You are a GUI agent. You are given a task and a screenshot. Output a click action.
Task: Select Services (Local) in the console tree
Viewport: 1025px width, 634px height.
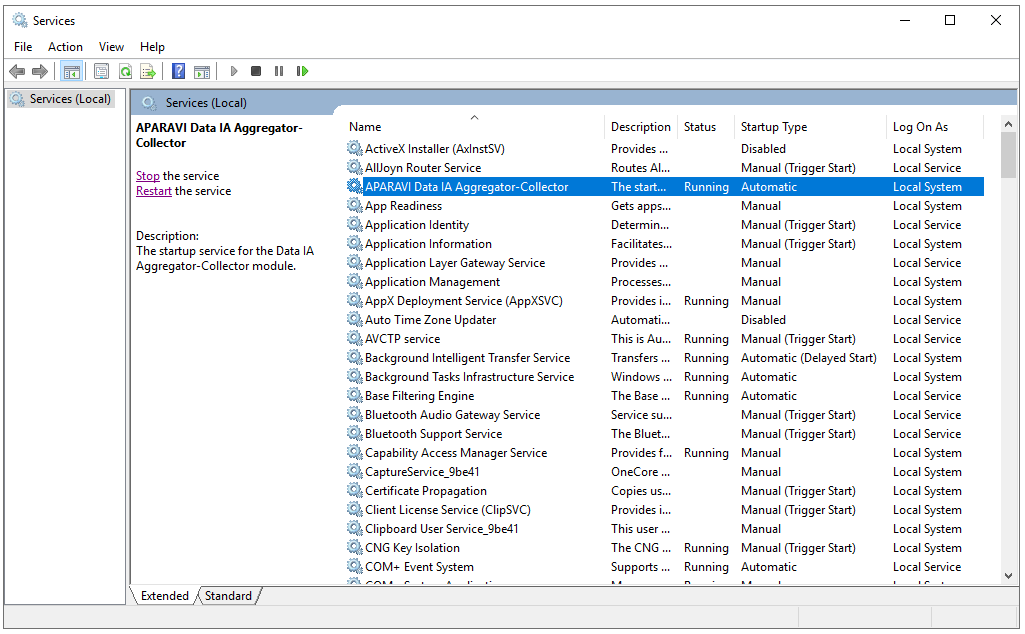pyautogui.click(x=69, y=99)
